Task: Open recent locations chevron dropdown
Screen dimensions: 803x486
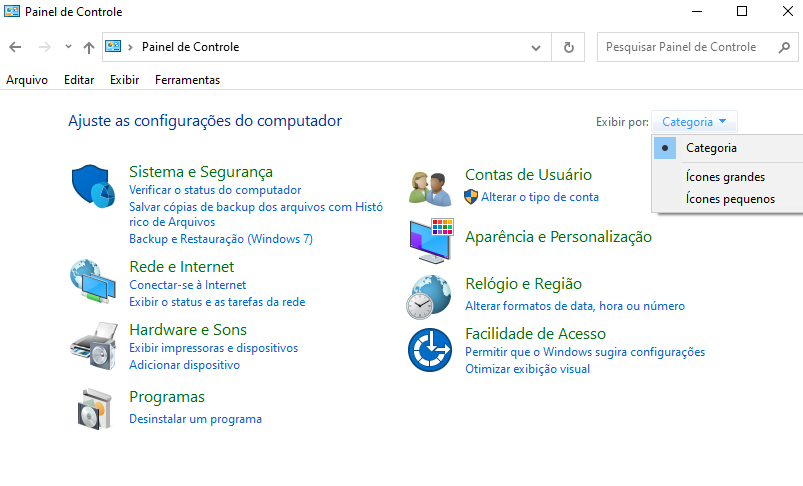Action: pyautogui.click(x=68, y=47)
